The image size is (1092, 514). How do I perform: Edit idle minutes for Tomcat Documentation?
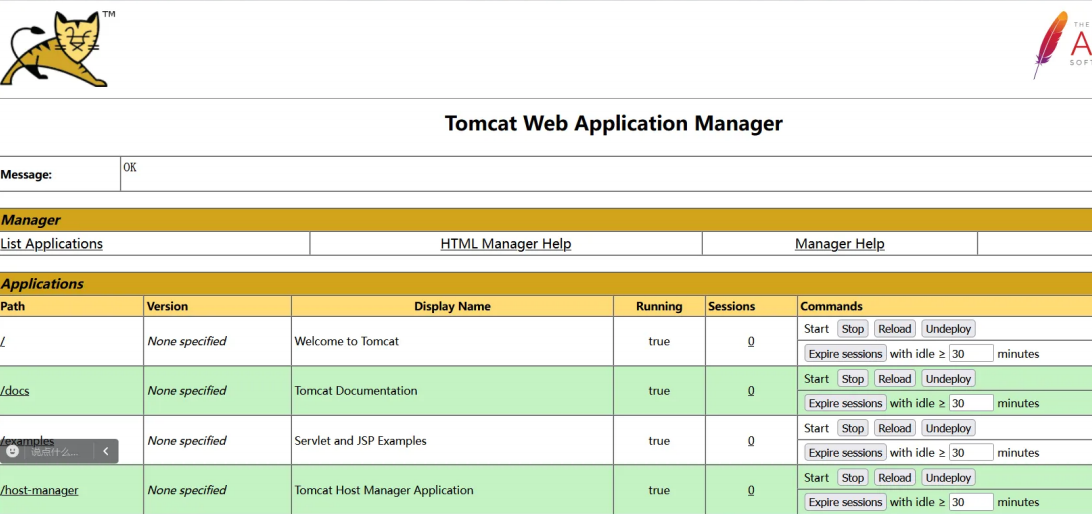click(x=971, y=403)
